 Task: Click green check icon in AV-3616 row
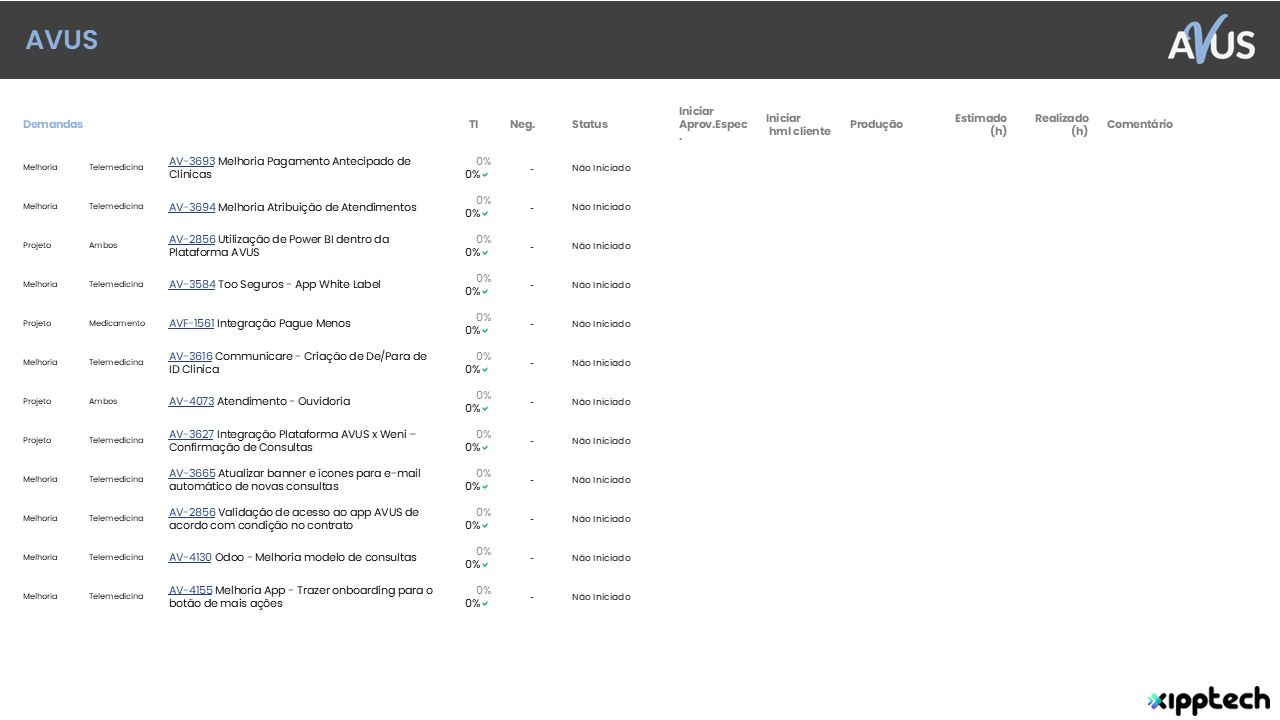pyautogui.click(x=485, y=370)
